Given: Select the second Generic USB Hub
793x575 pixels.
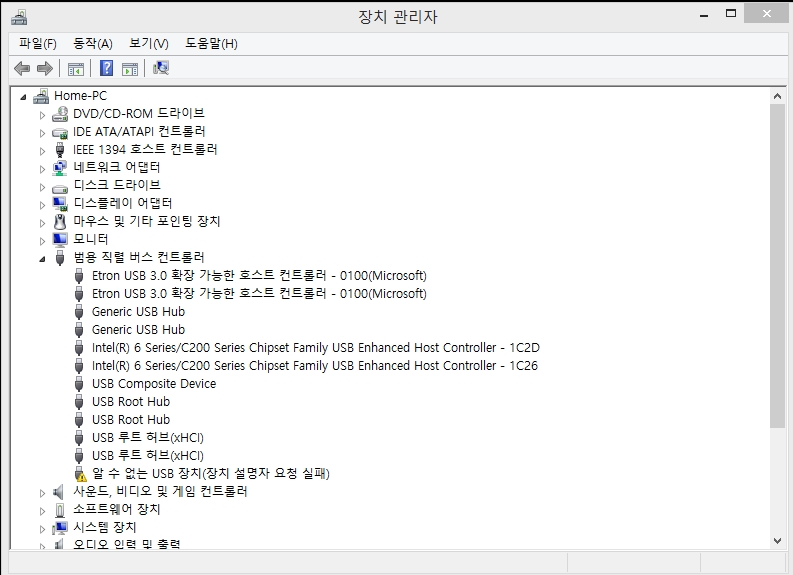Looking at the screenshot, I should 138,330.
